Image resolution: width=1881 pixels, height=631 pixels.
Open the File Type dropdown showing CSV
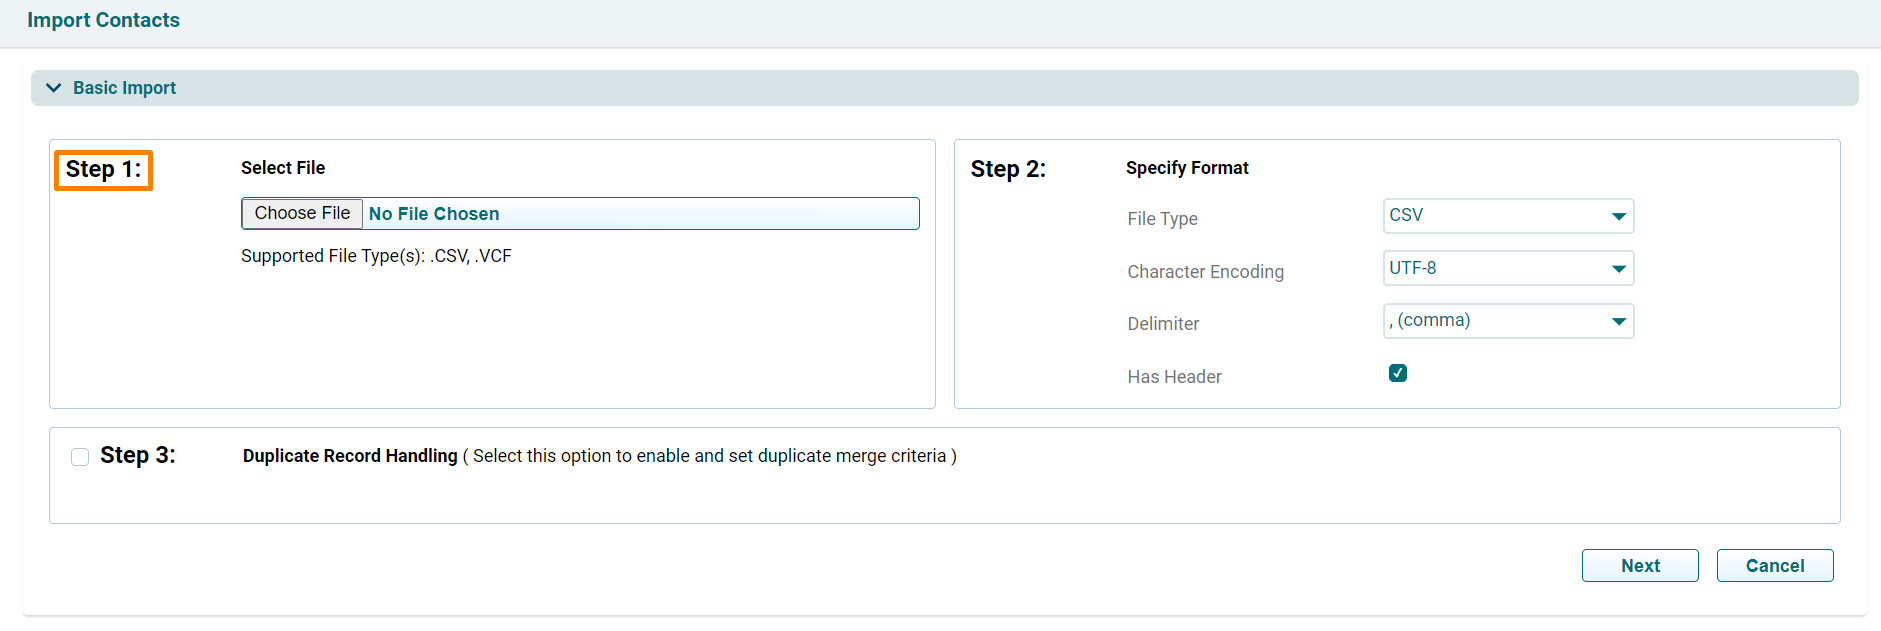(x=1508, y=216)
